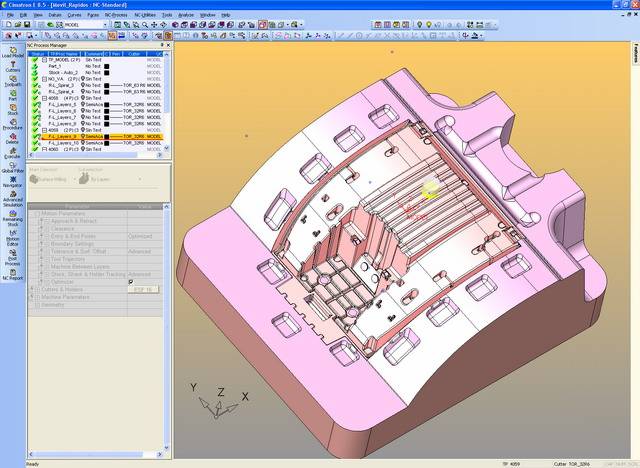Open the Motion Editor sidebar tool
This screenshot has height=468, width=640.
13,238
